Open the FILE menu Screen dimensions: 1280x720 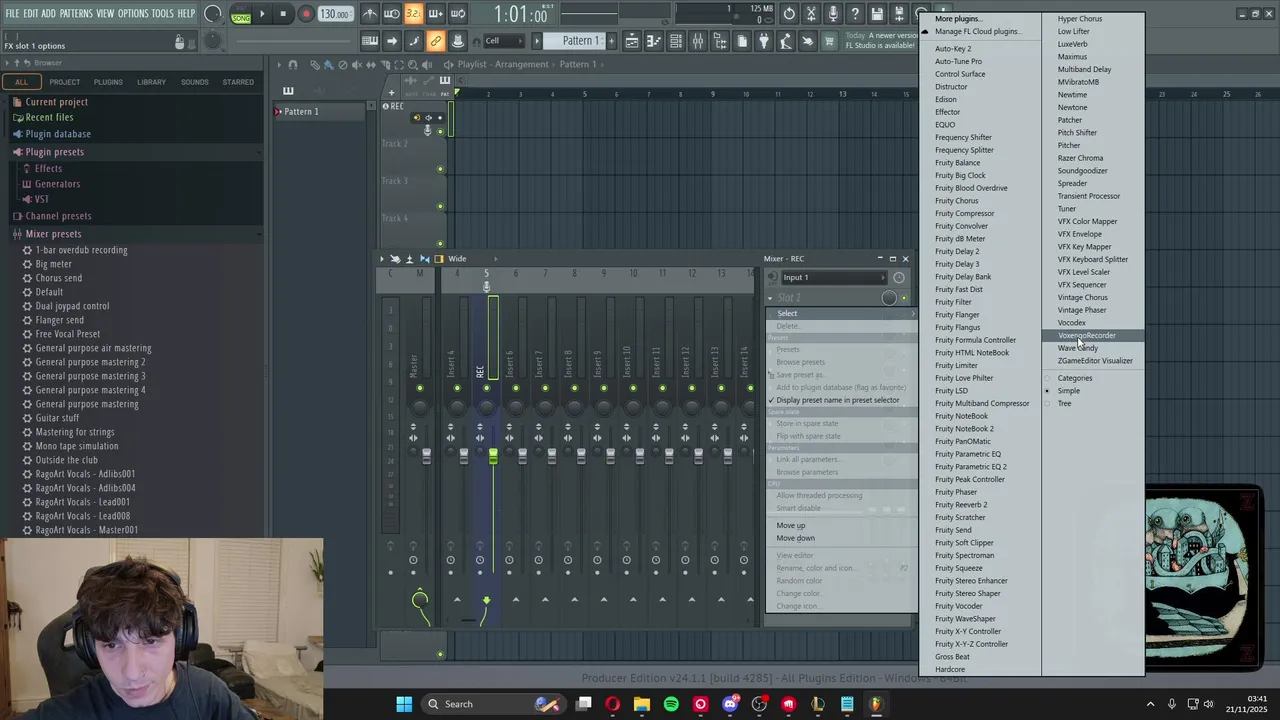[x=13, y=13]
